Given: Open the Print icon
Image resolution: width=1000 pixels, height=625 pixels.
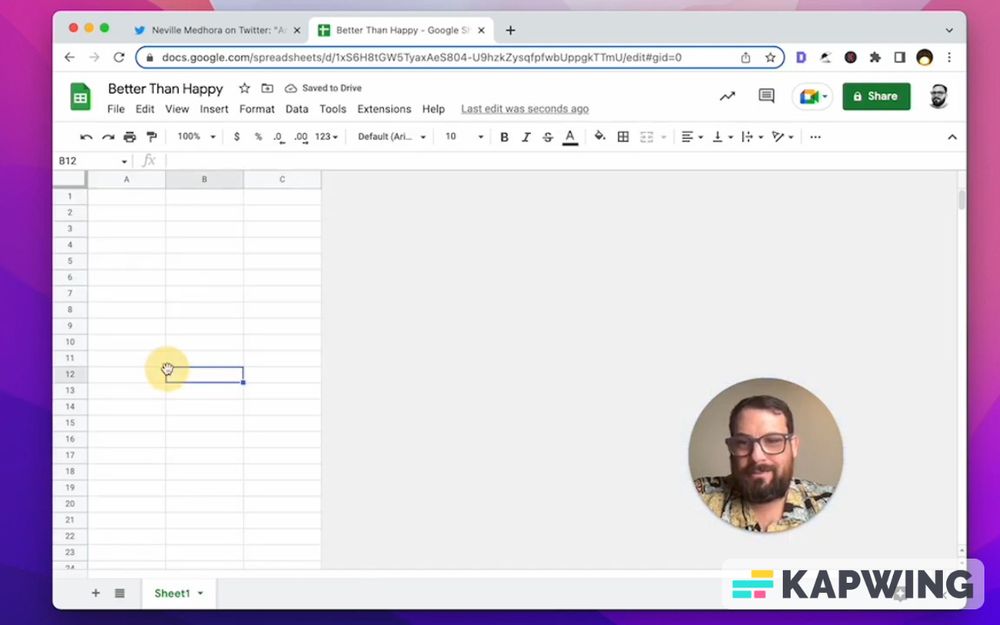Looking at the screenshot, I should 129,137.
